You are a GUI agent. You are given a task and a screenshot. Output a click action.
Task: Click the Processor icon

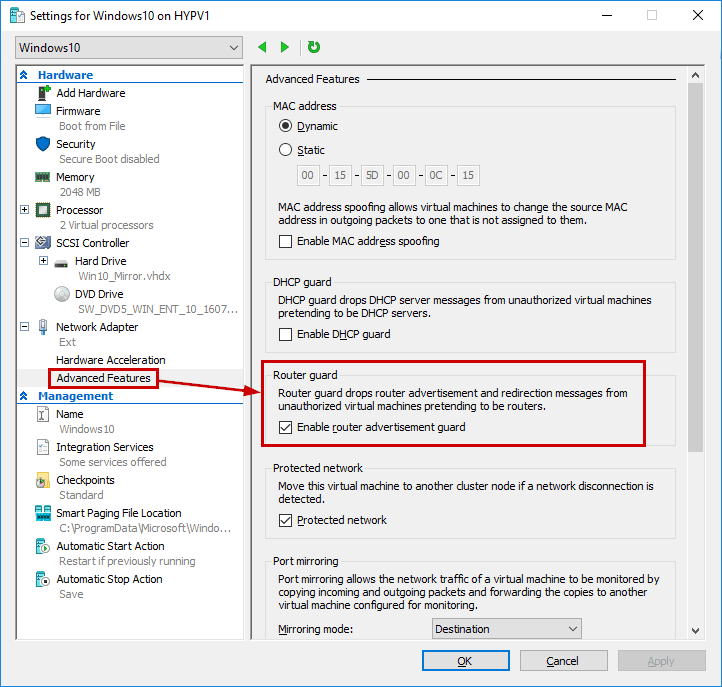(43, 210)
